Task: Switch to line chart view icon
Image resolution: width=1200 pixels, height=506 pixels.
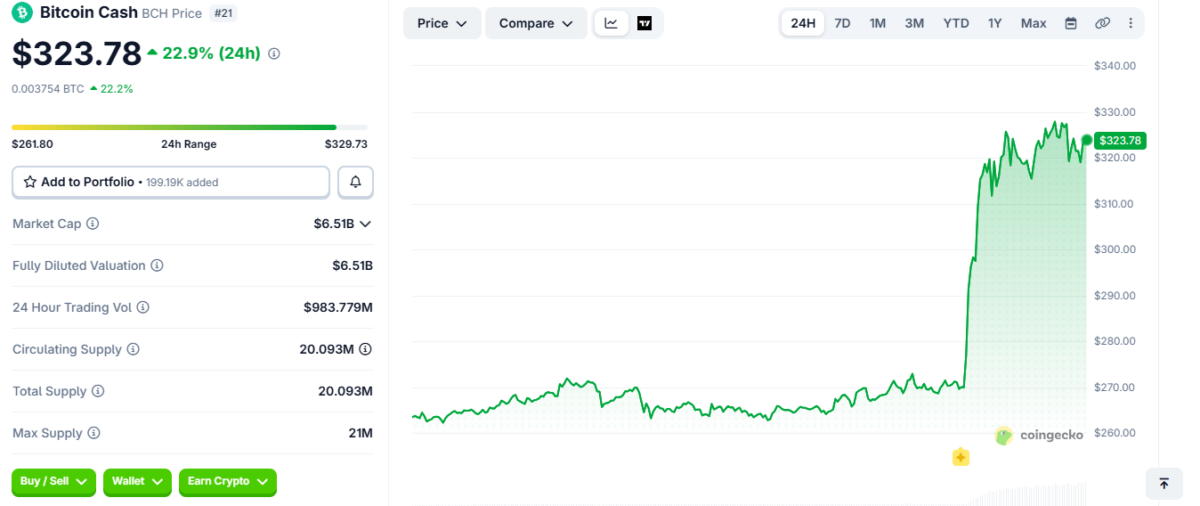Action: pos(611,23)
